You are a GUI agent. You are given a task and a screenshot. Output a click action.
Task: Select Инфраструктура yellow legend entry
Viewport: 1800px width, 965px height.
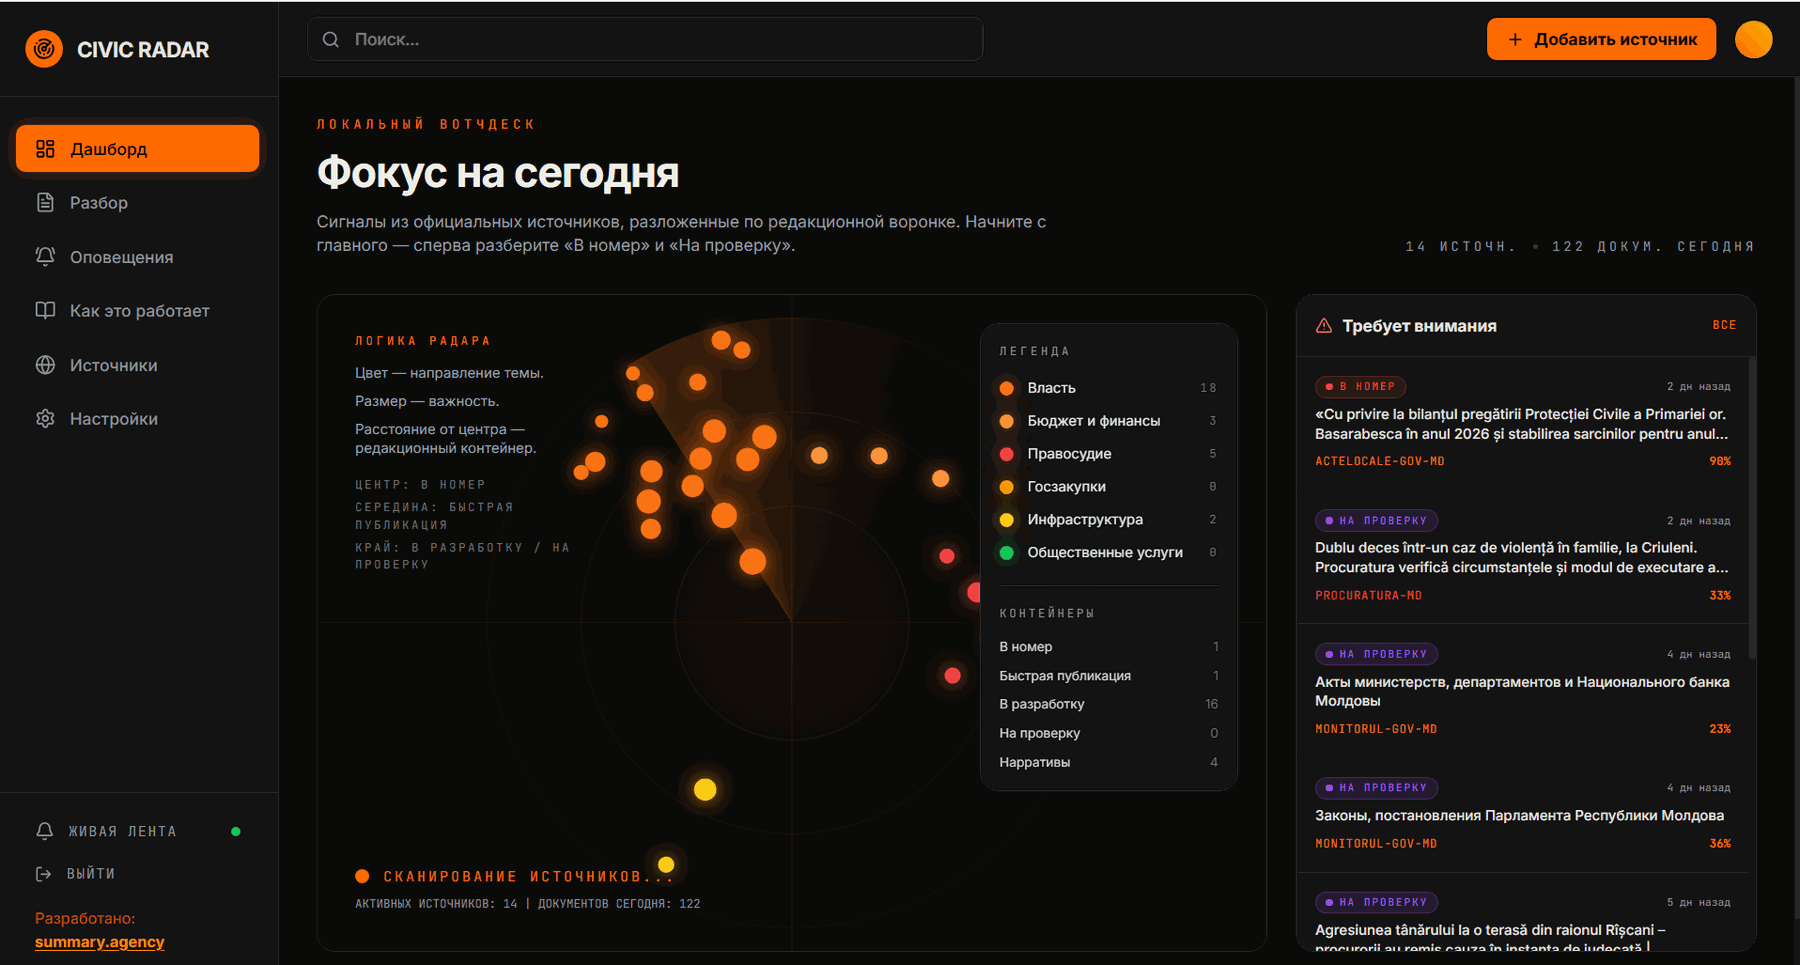(x=1108, y=520)
